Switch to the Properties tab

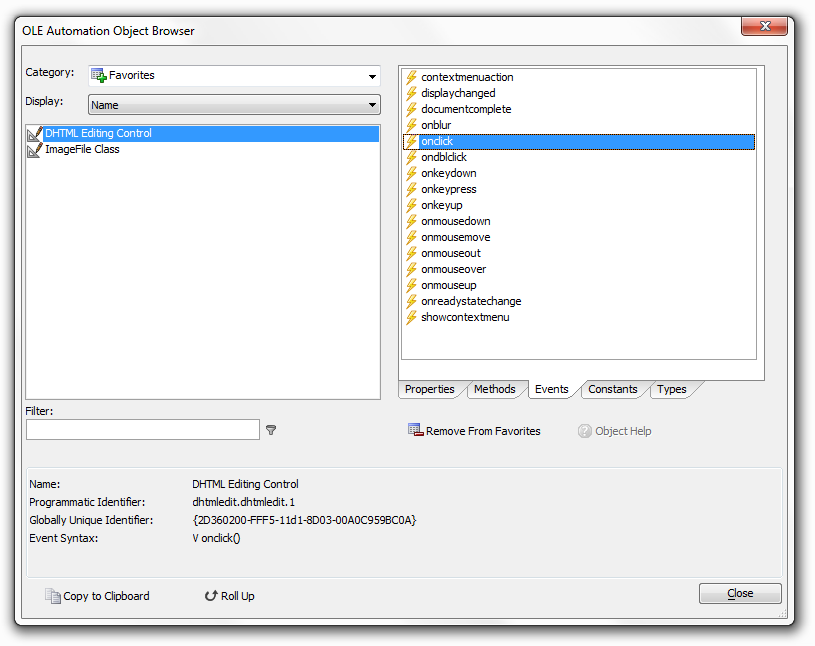click(429, 389)
